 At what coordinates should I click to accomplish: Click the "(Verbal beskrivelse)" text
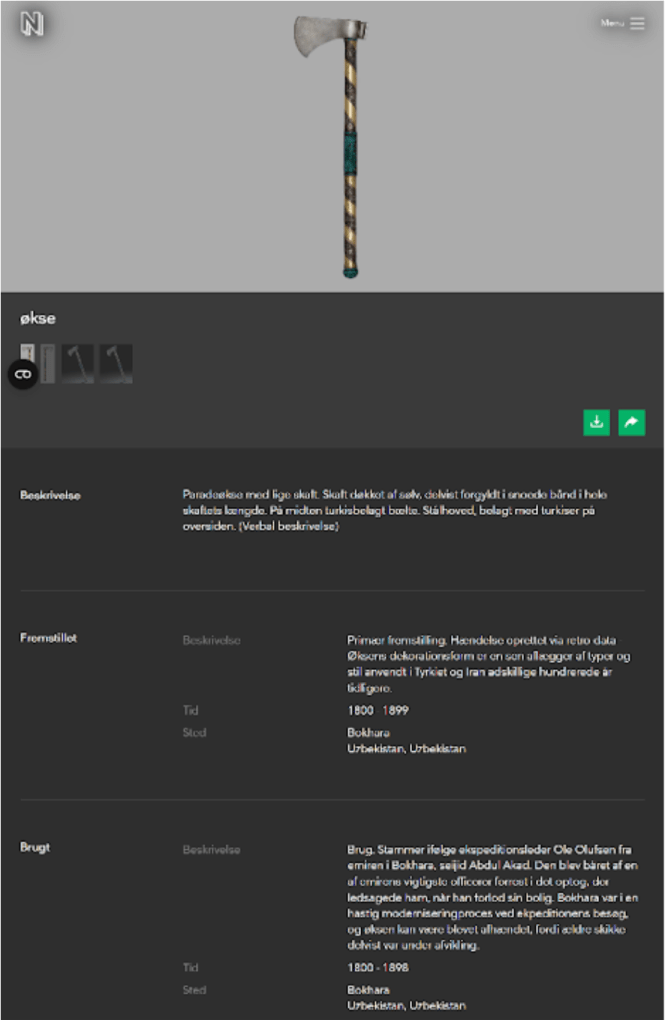[x=289, y=526]
